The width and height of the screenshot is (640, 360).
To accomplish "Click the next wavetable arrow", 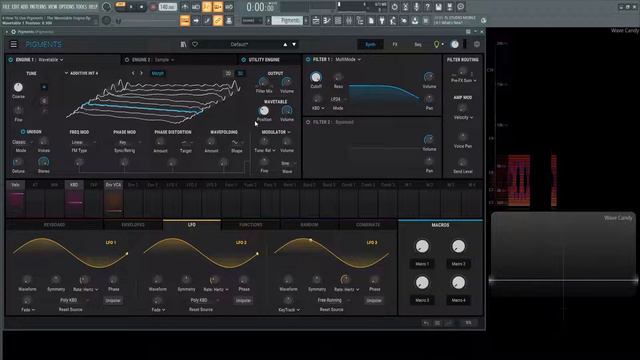I will pyautogui.click(x=141, y=73).
